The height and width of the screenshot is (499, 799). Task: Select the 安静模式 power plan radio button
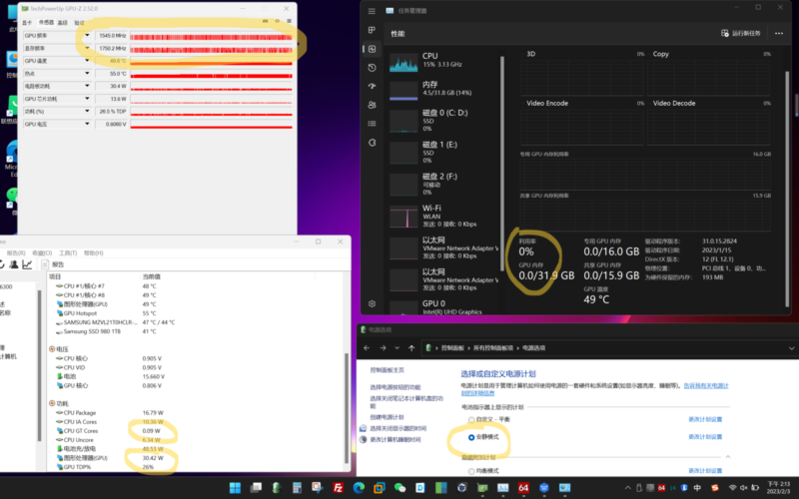471,437
